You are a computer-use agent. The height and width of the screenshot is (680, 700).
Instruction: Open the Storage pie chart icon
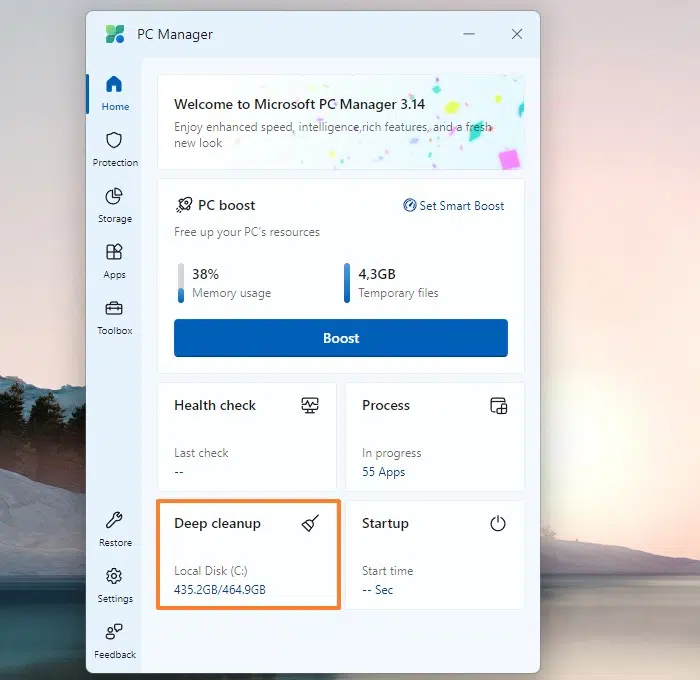[x=114, y=196]
